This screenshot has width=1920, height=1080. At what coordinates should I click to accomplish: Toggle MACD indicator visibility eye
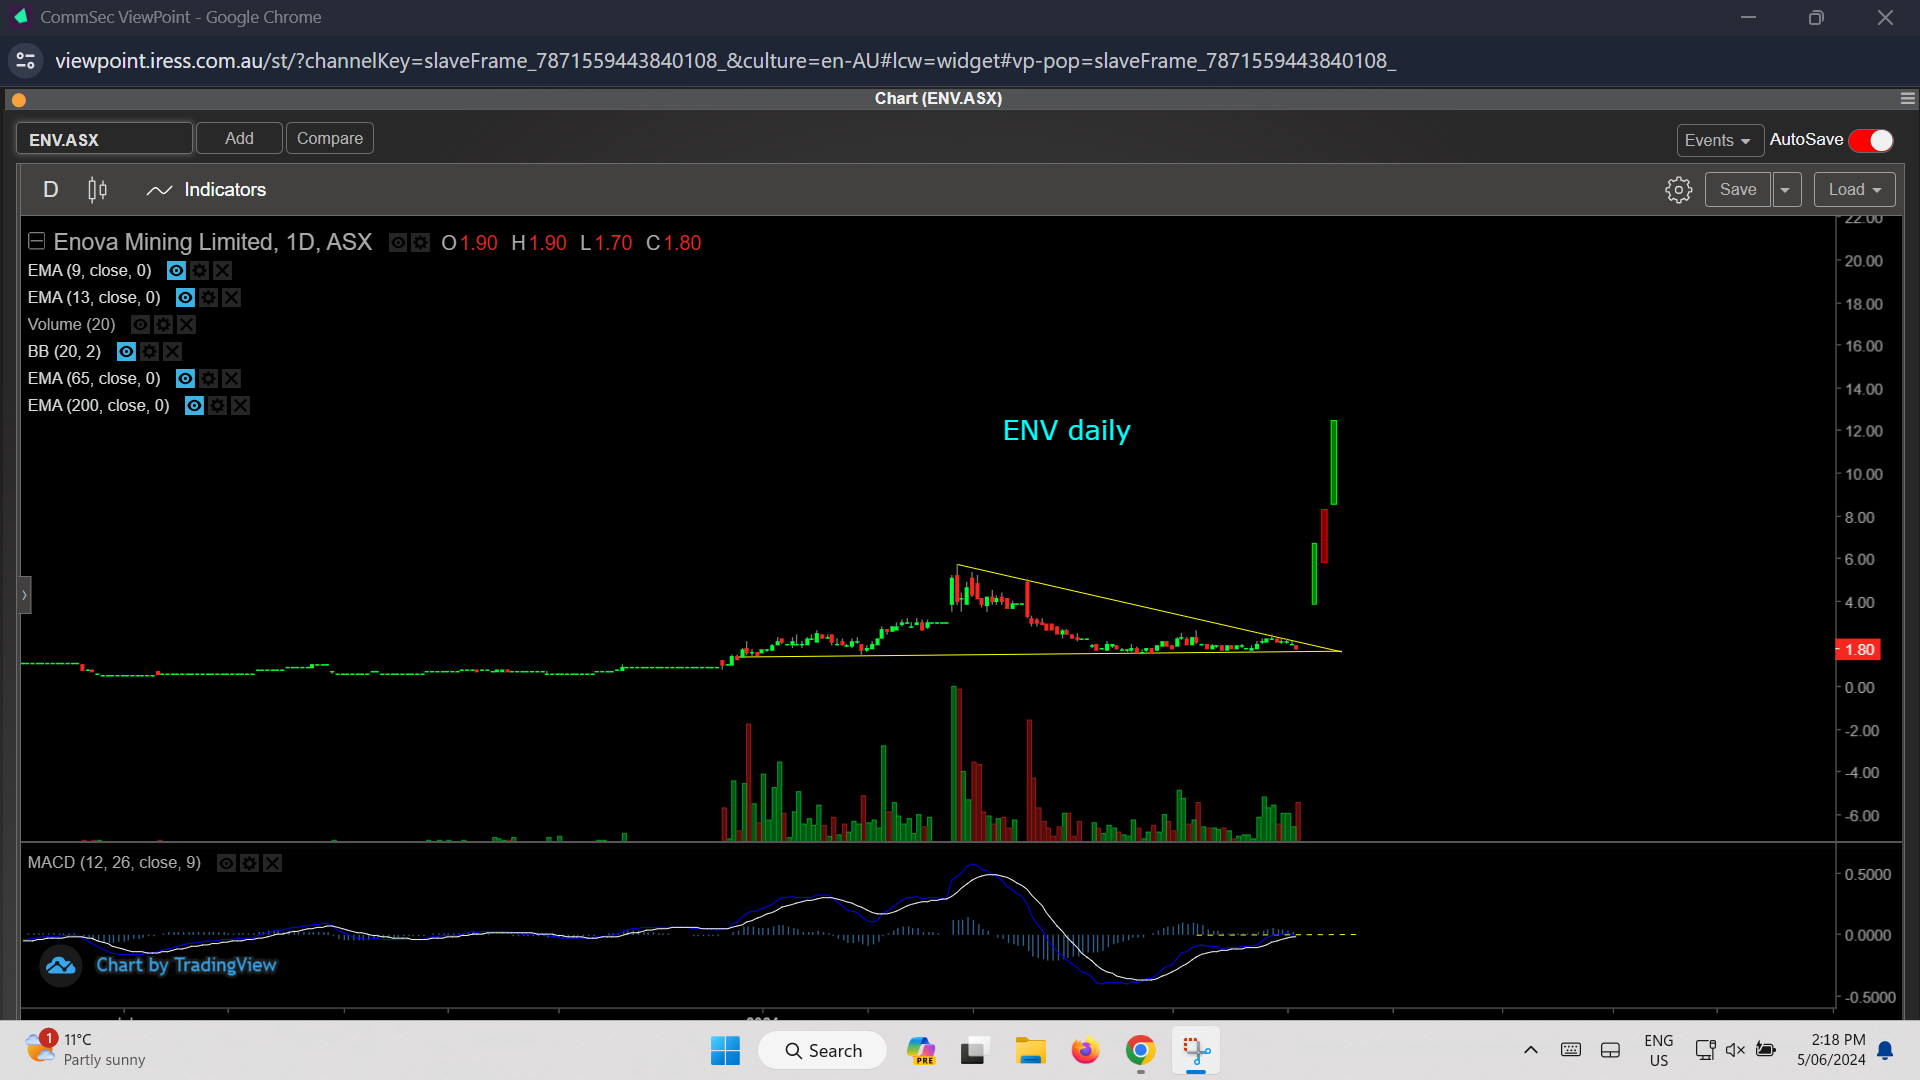click(226, 863)
